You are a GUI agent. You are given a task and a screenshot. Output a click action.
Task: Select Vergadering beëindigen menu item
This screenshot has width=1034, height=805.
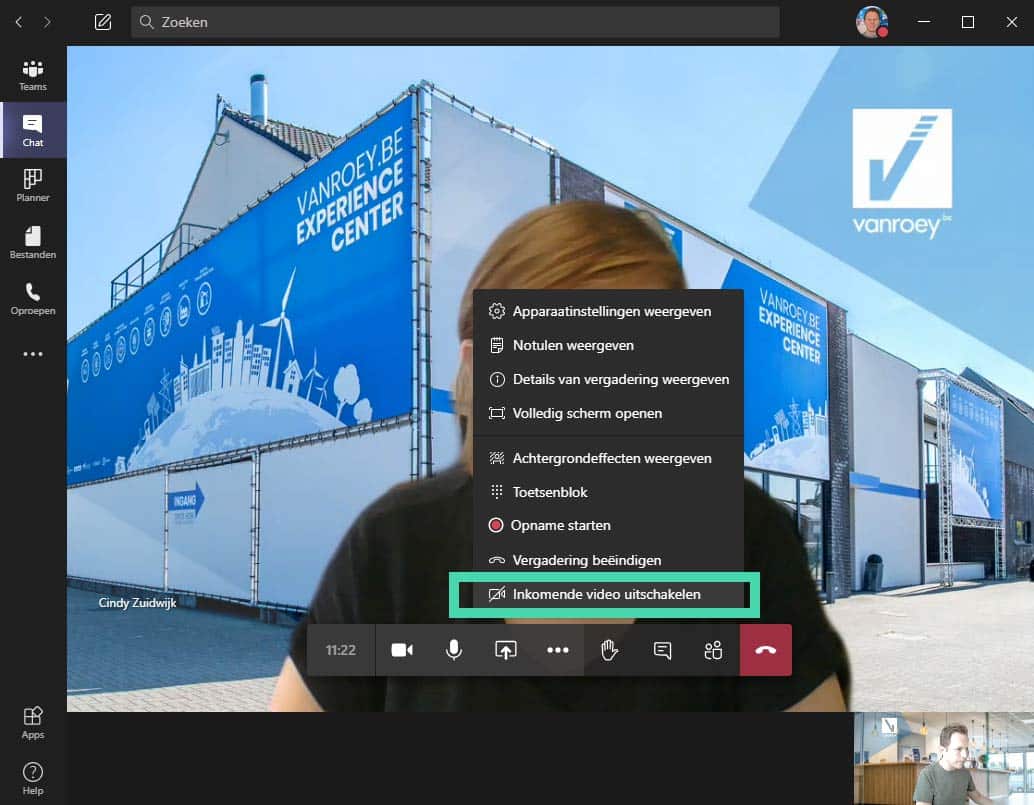click(608, 560)
